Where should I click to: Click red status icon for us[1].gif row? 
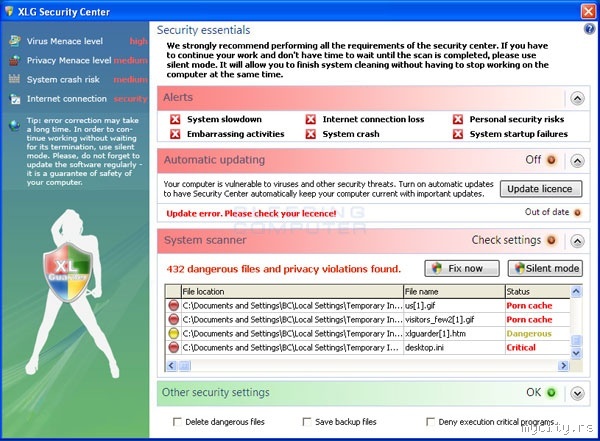point(173,305)
